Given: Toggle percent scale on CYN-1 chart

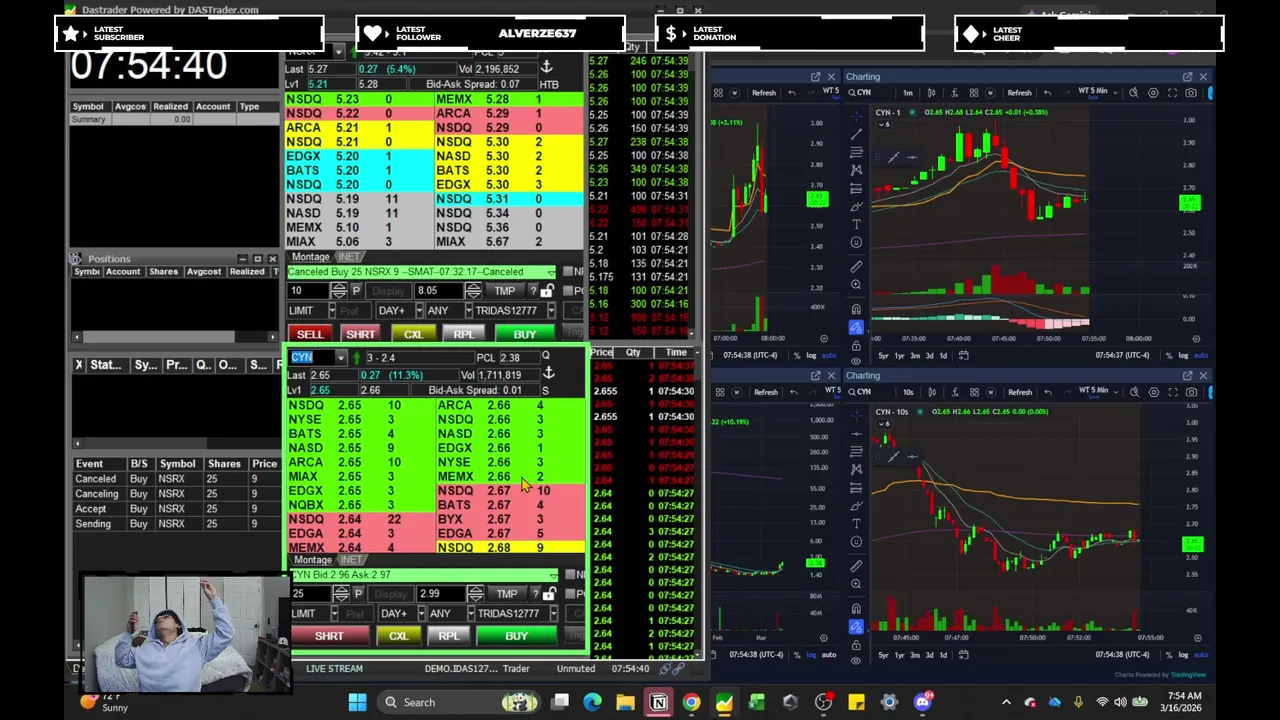Looking at the screenshot, I should pos(1169,355).
